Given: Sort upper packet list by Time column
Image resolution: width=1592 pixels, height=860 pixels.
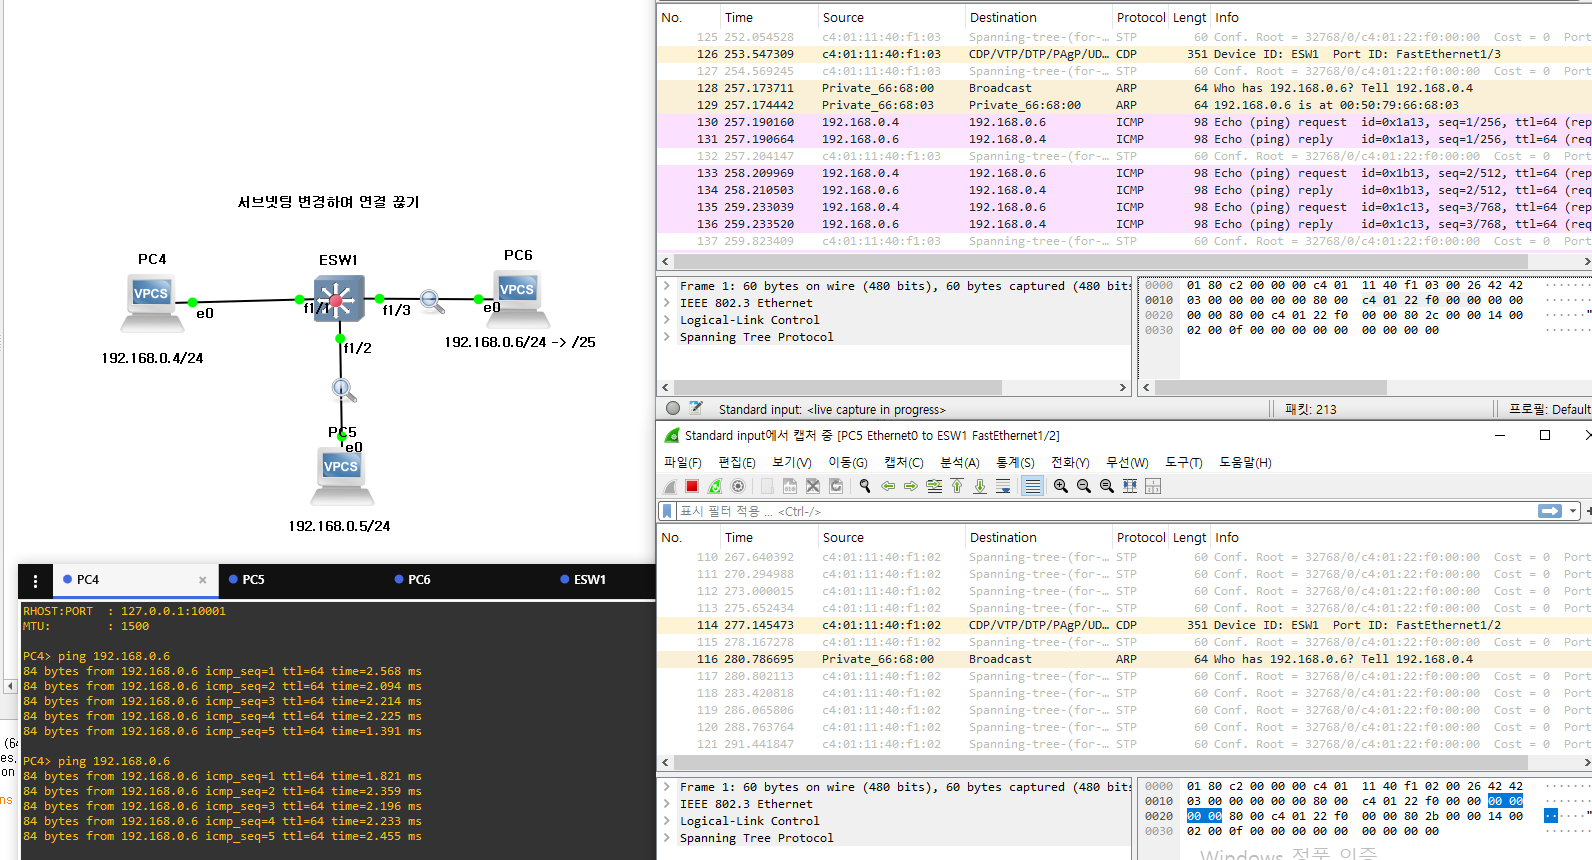Looking at the screenshot, I should click(768, 17).
